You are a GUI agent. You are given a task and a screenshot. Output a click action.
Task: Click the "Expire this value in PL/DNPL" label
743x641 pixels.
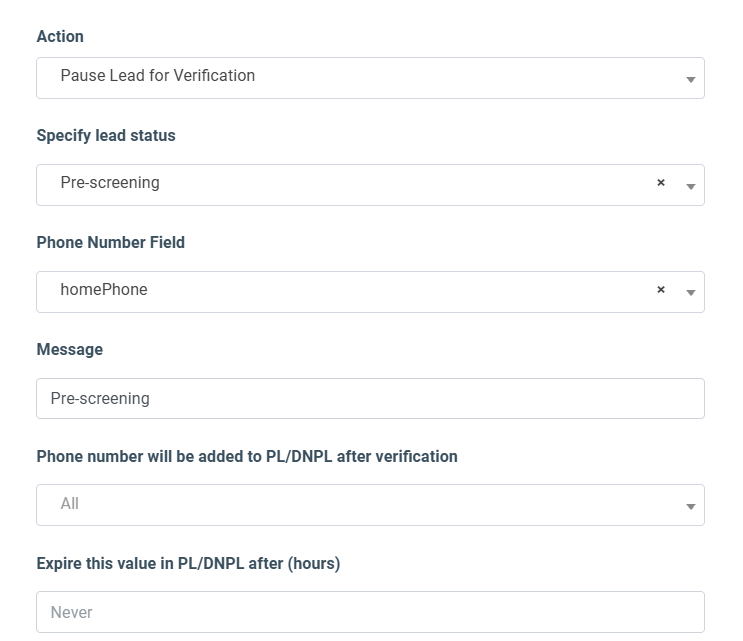tap(188, 563)
